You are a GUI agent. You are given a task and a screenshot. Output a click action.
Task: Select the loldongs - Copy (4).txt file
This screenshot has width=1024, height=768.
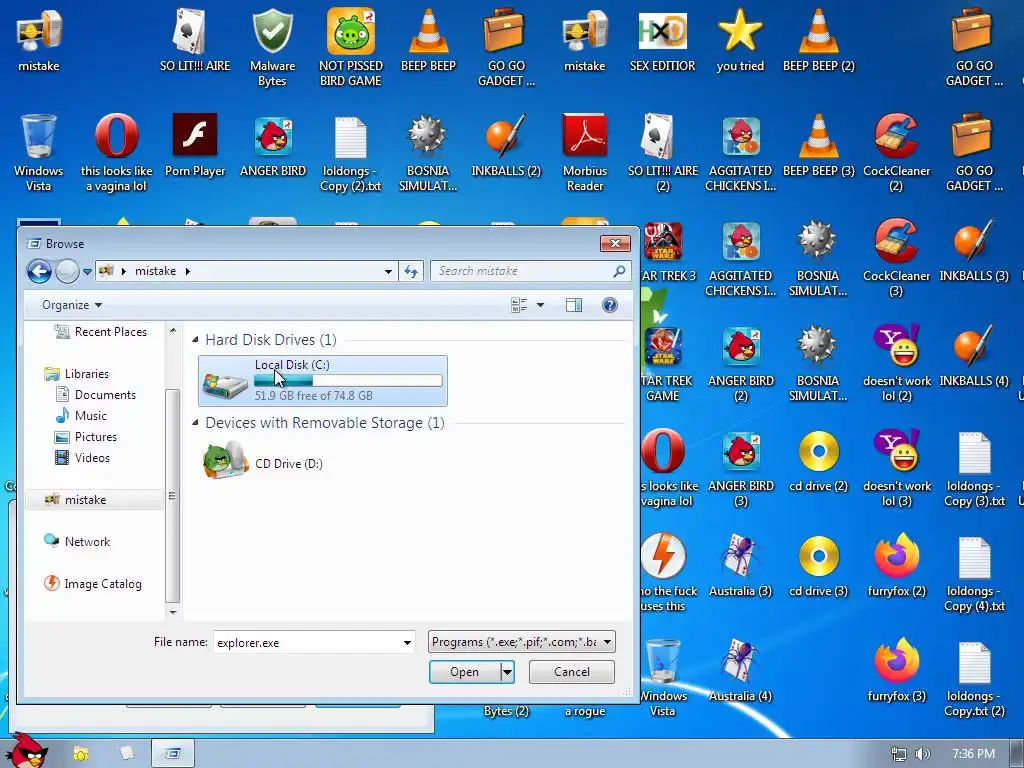point(974,573)
